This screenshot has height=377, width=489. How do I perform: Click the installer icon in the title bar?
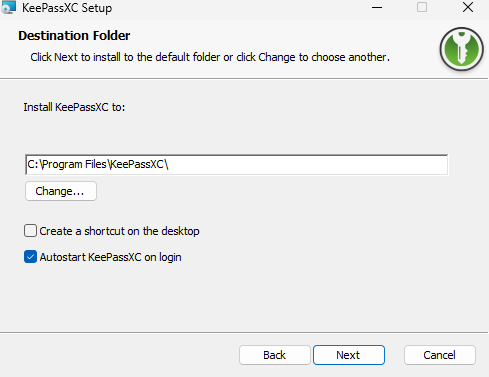[8, 7]
